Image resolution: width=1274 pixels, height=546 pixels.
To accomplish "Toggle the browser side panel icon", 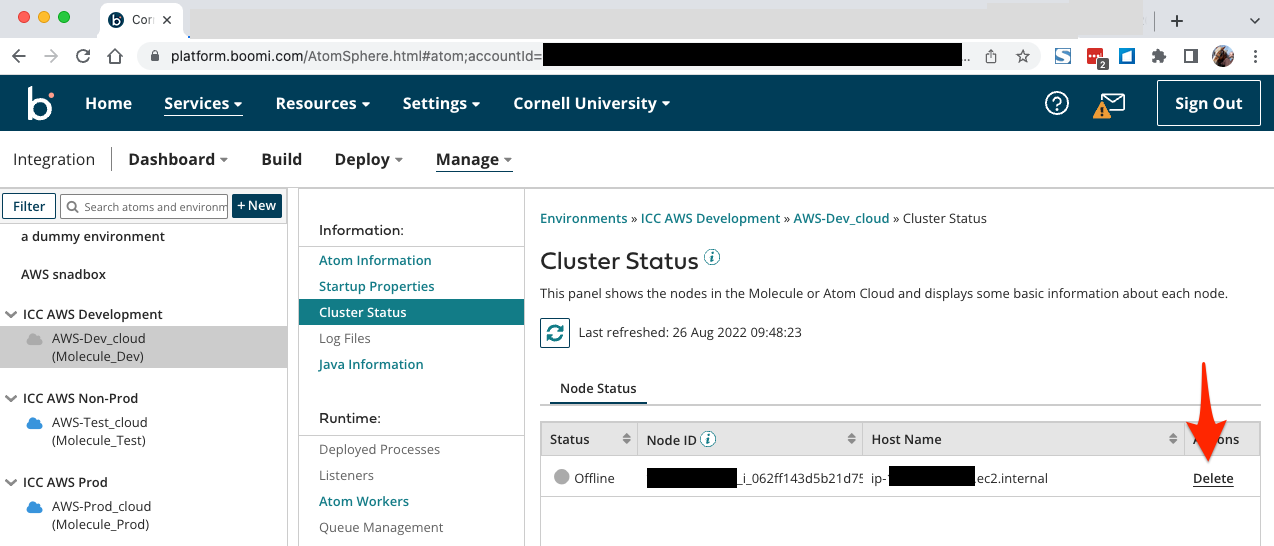I will tap(1190, 57).
